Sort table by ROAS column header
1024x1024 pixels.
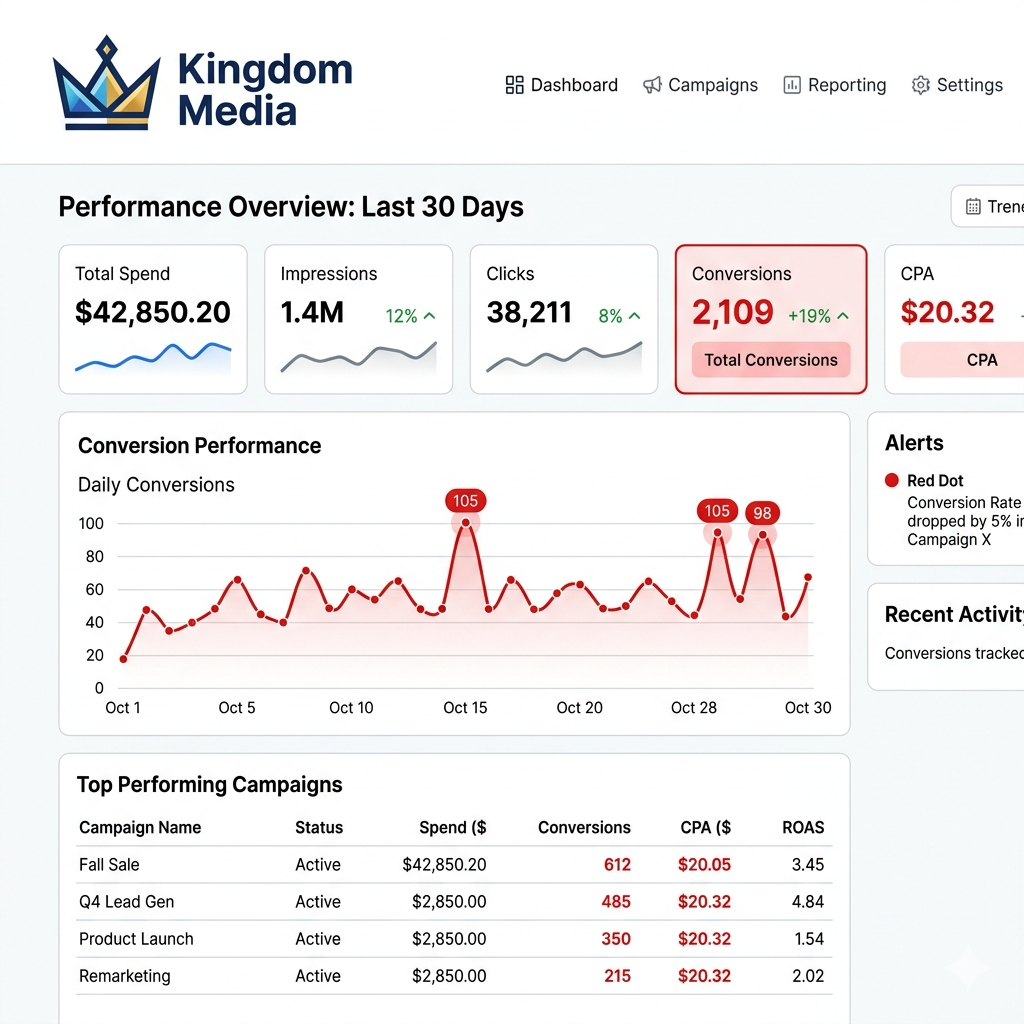tap(803, 827)
